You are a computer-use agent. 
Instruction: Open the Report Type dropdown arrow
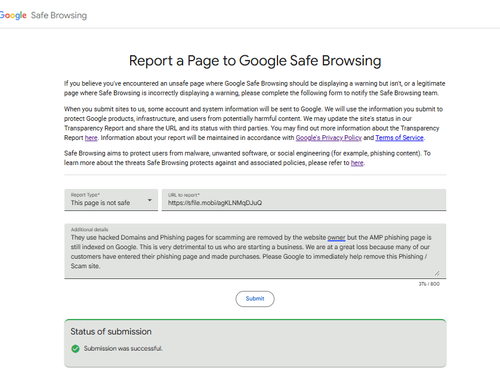(x=150, y=200)
